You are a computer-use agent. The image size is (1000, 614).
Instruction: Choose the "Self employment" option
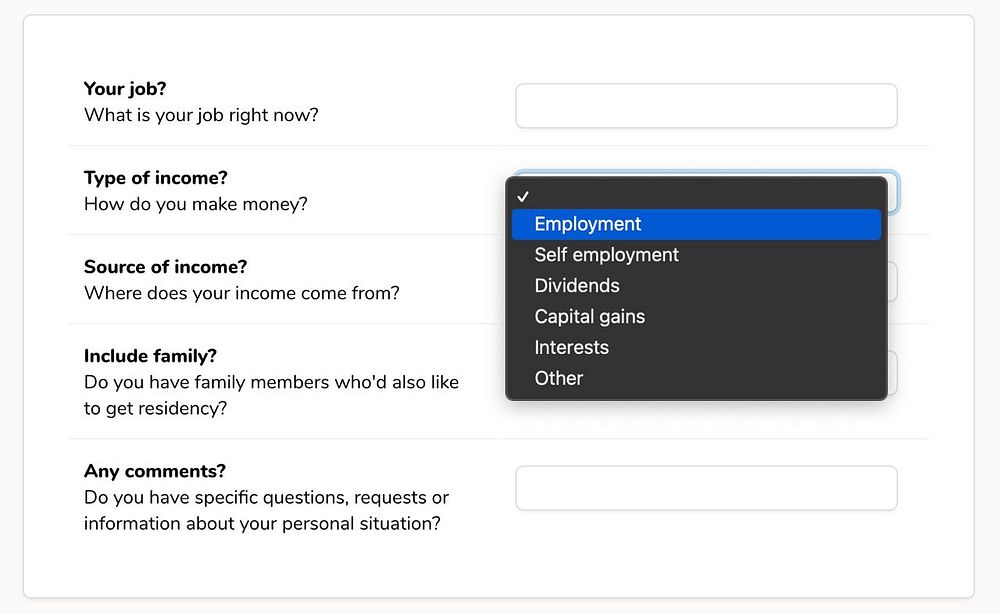[606, 255]
